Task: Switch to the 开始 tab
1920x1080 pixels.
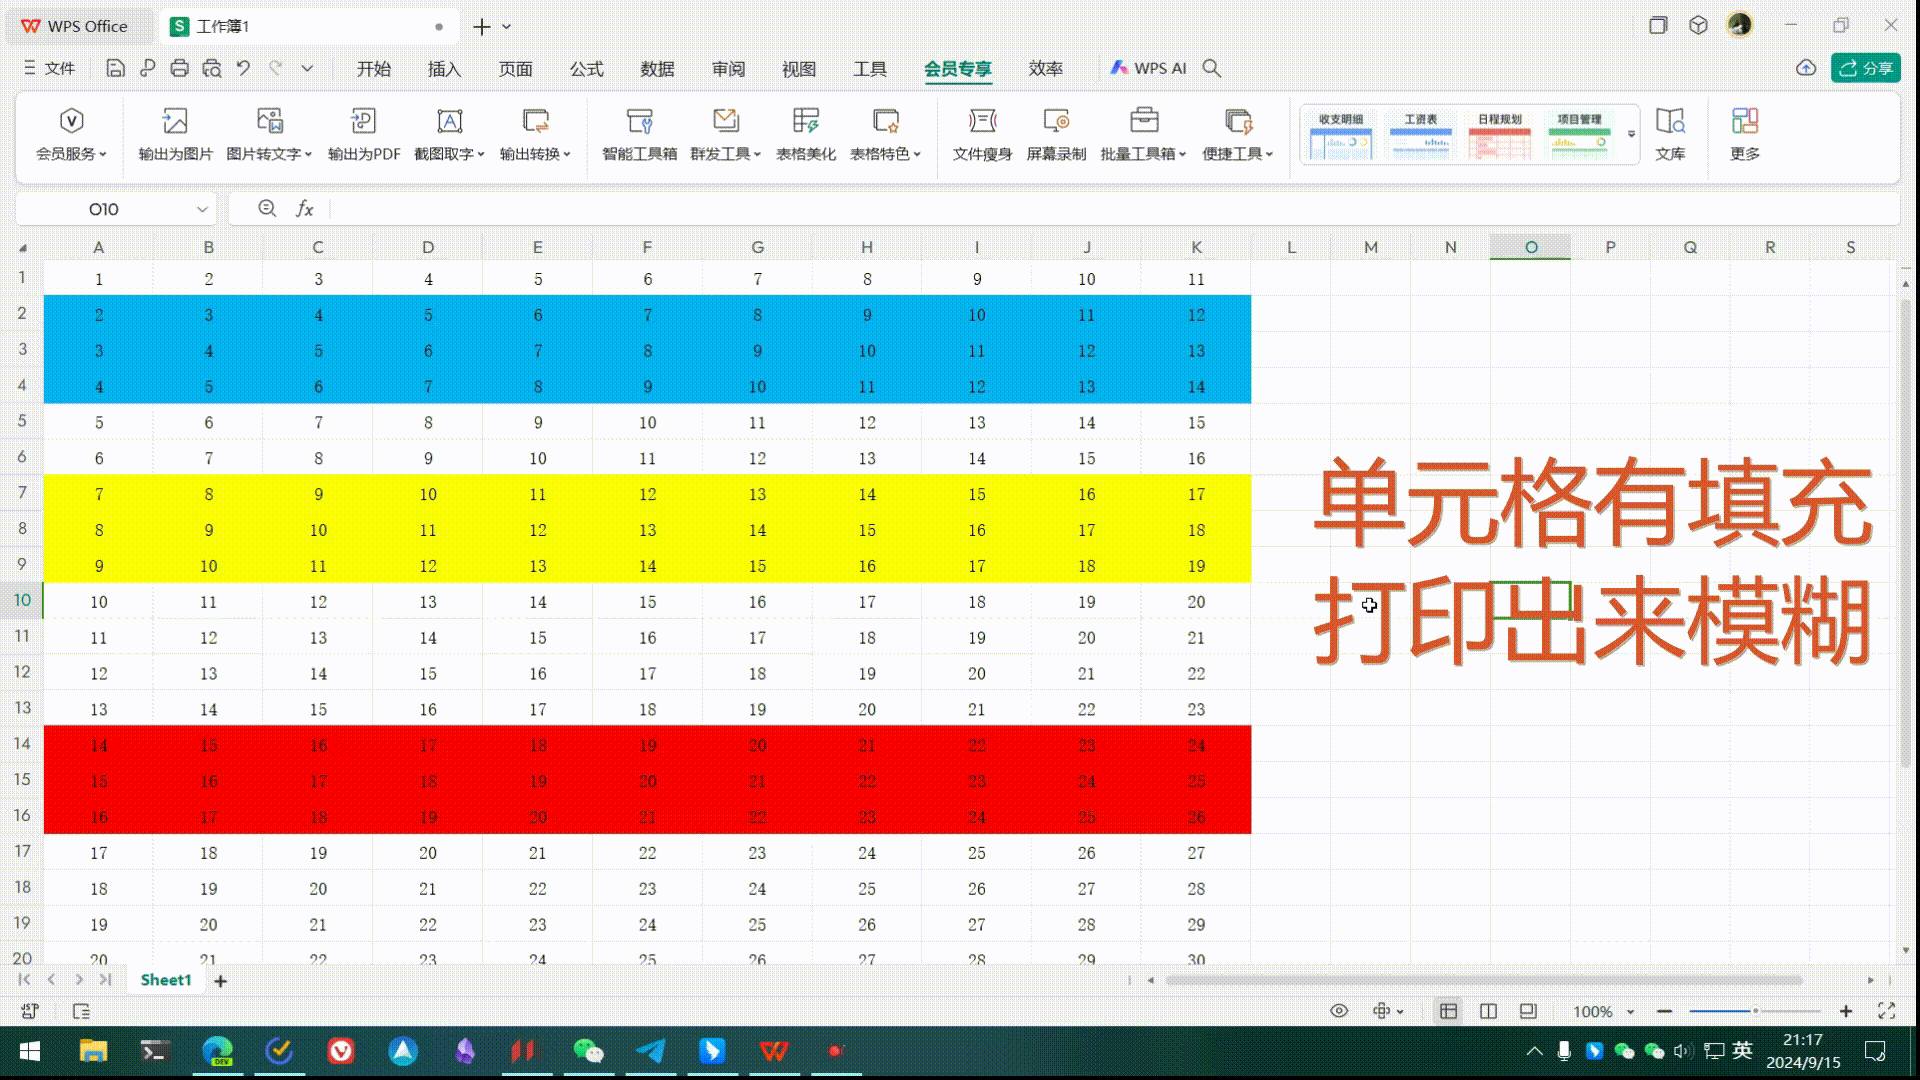Action: [373, 69]
